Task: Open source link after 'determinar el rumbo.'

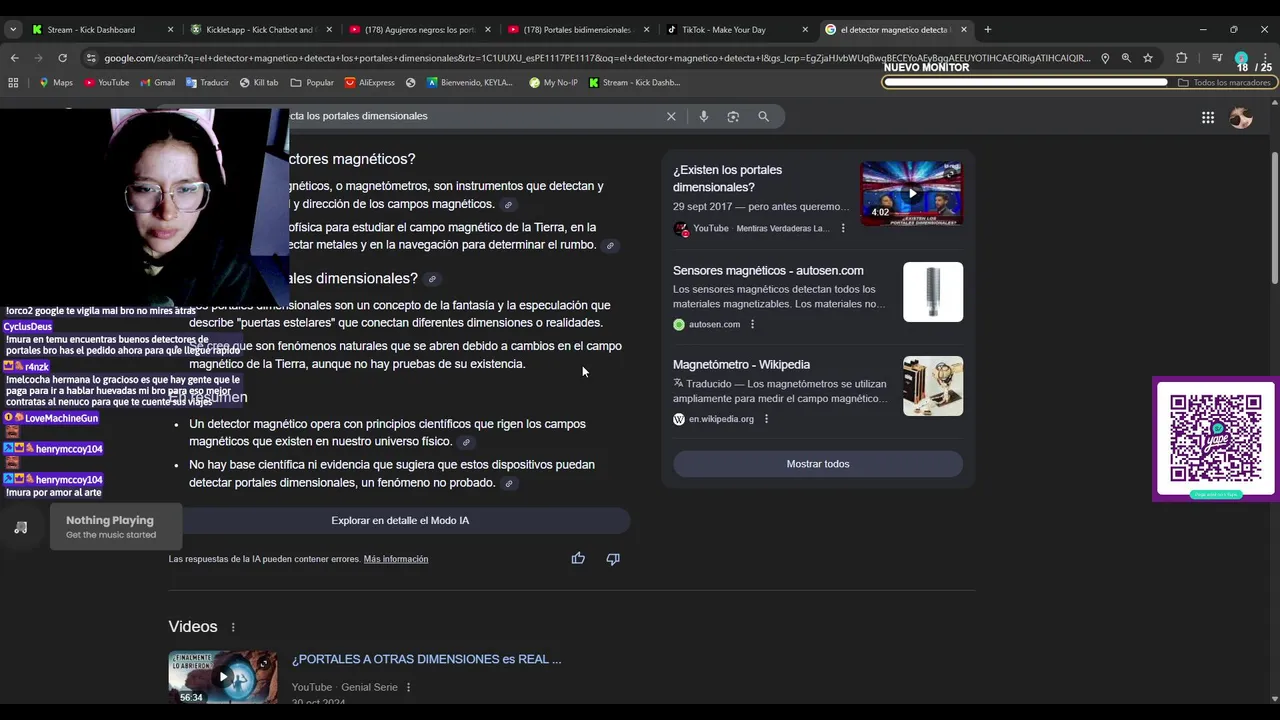Action: click(x=610, y=246)
